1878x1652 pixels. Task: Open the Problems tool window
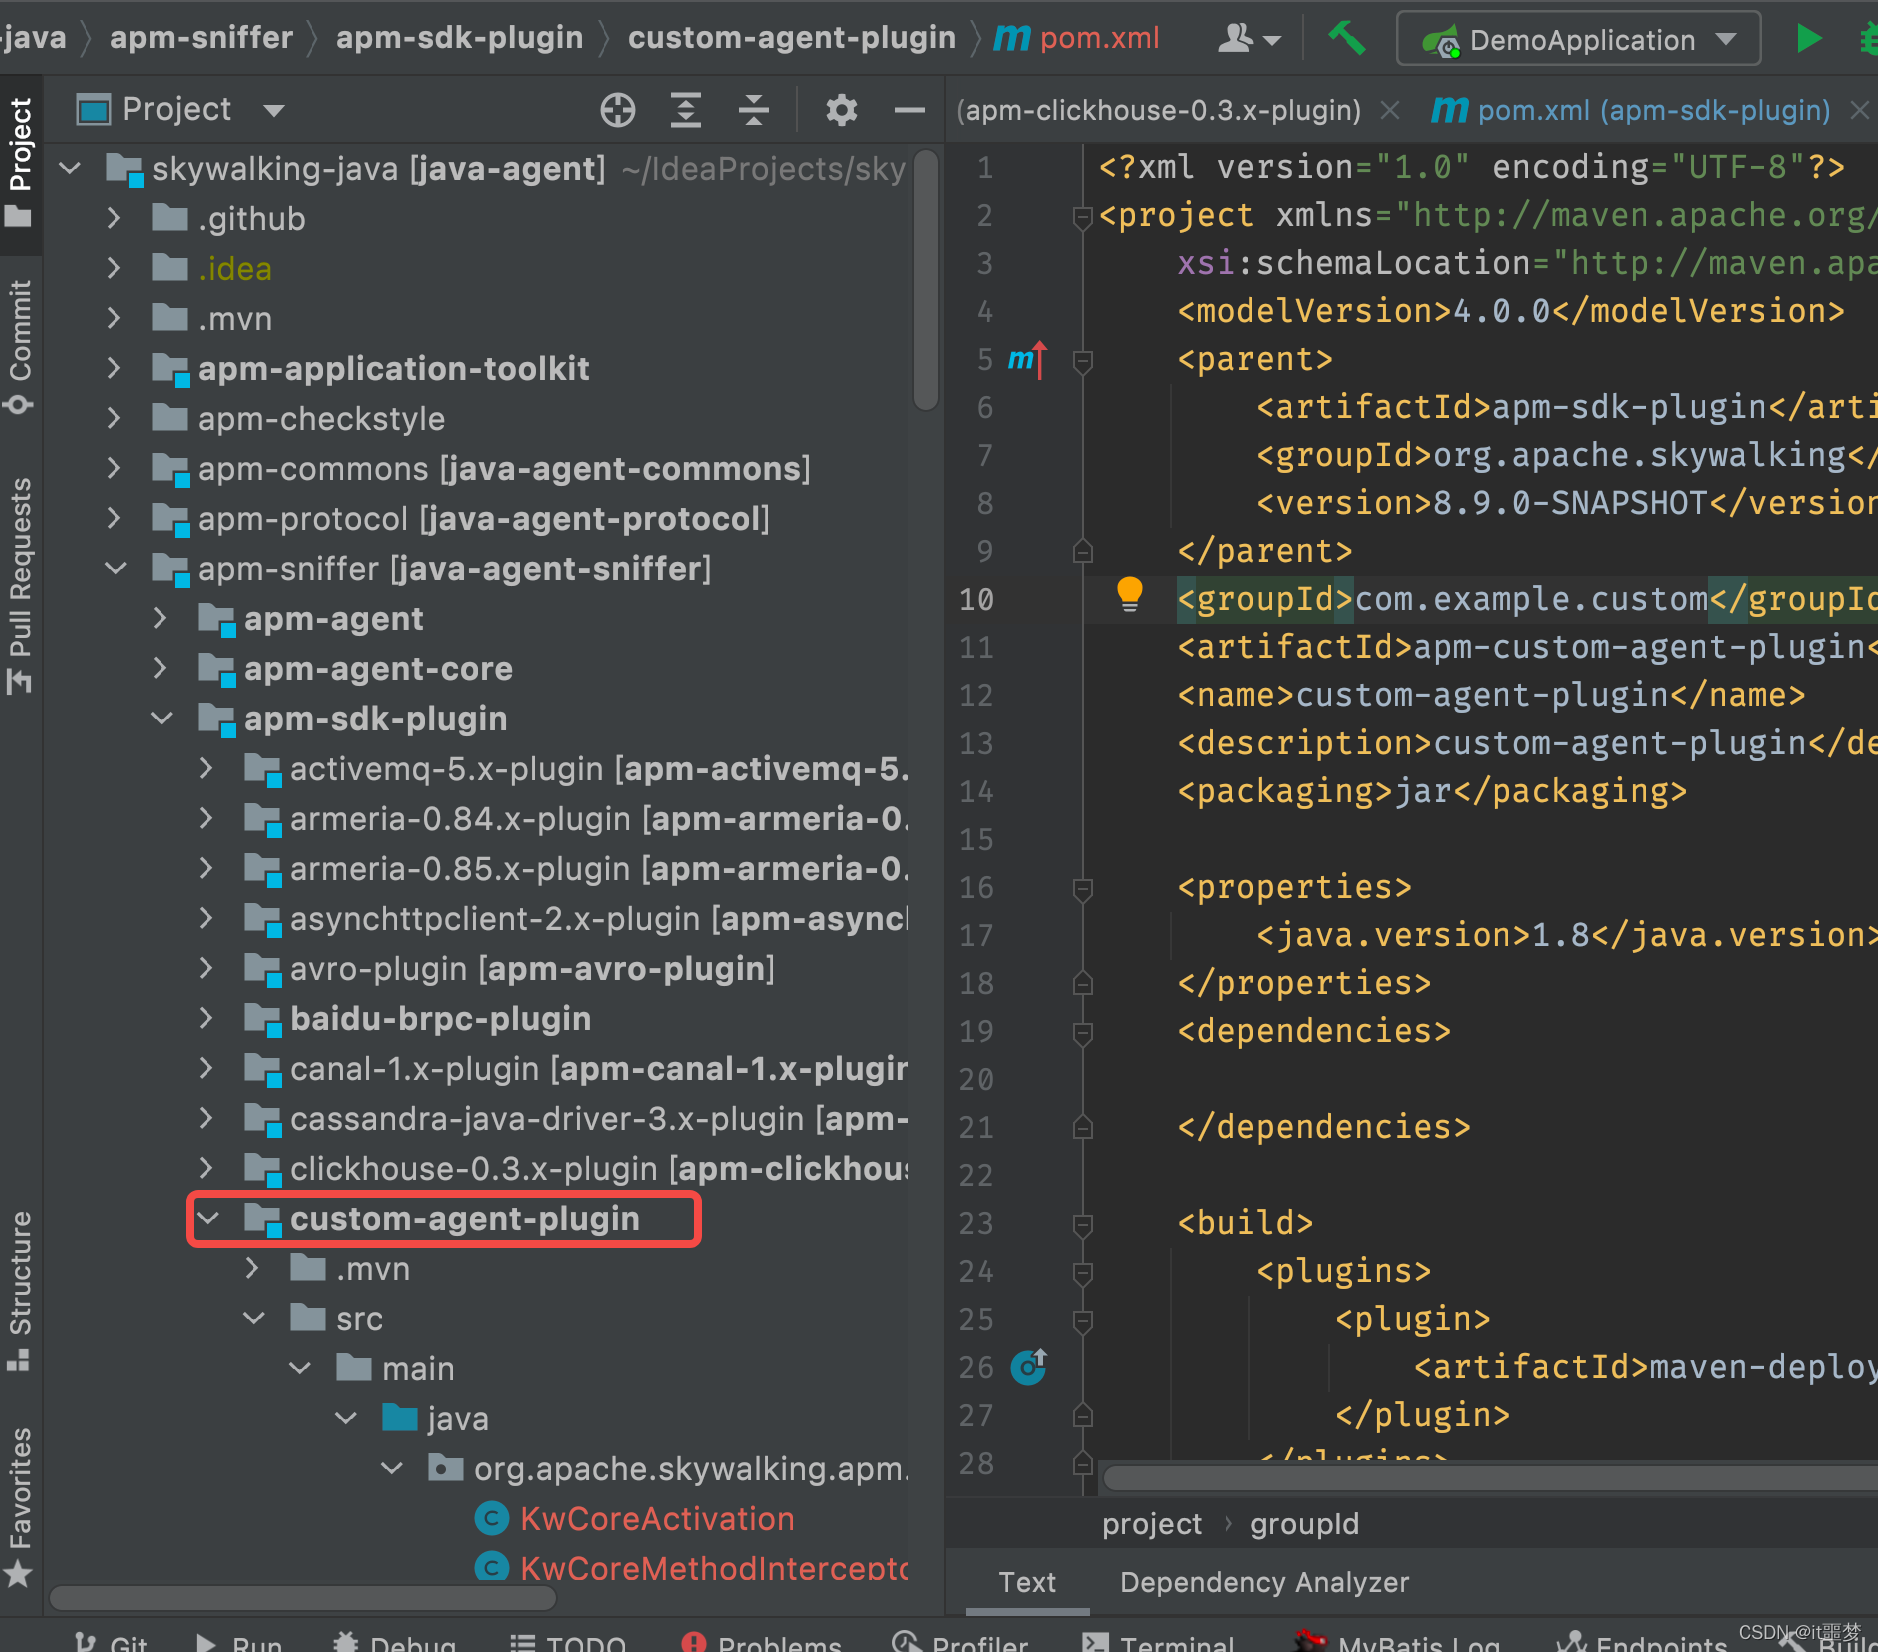click(762, 1642)
